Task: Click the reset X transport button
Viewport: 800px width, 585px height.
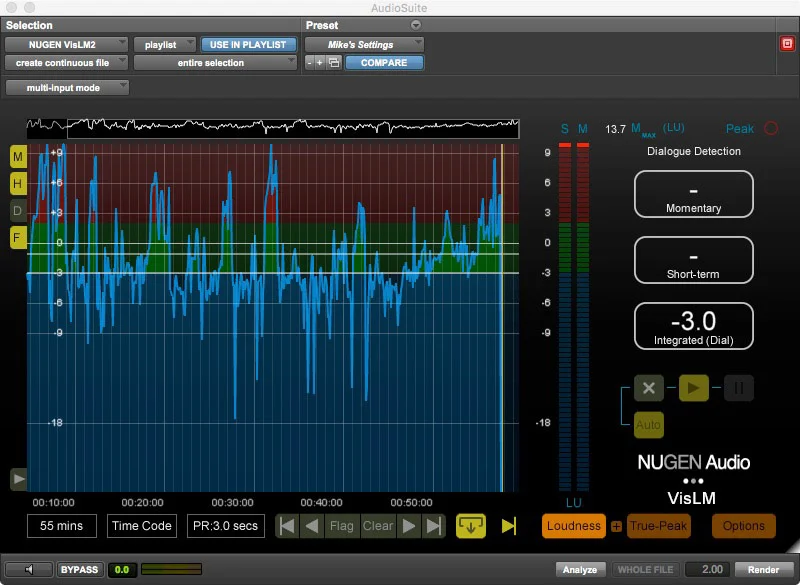Action: click(x=649, y=388)
